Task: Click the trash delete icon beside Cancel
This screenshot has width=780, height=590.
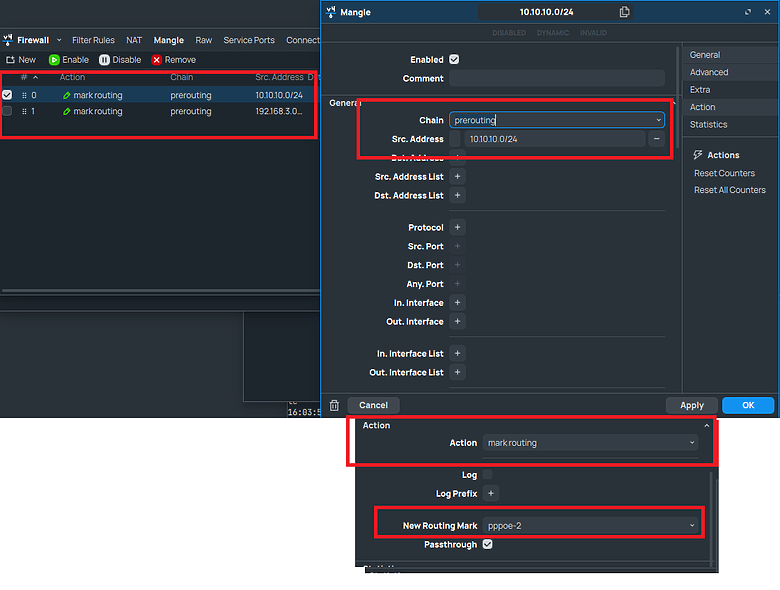Action: [334, 405]
